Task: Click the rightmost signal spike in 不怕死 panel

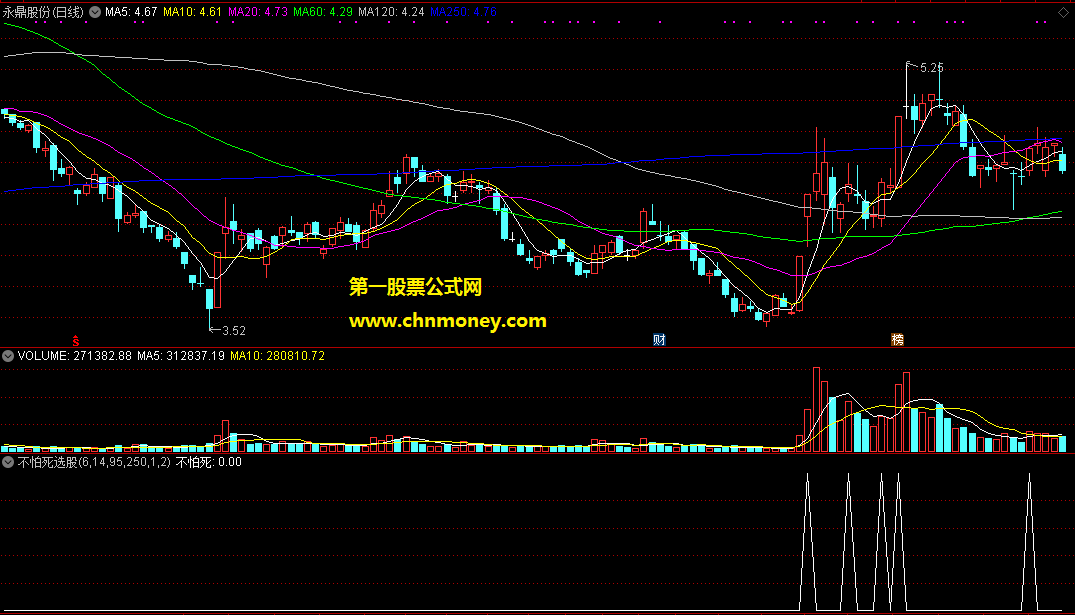Action: (1029, 542)
